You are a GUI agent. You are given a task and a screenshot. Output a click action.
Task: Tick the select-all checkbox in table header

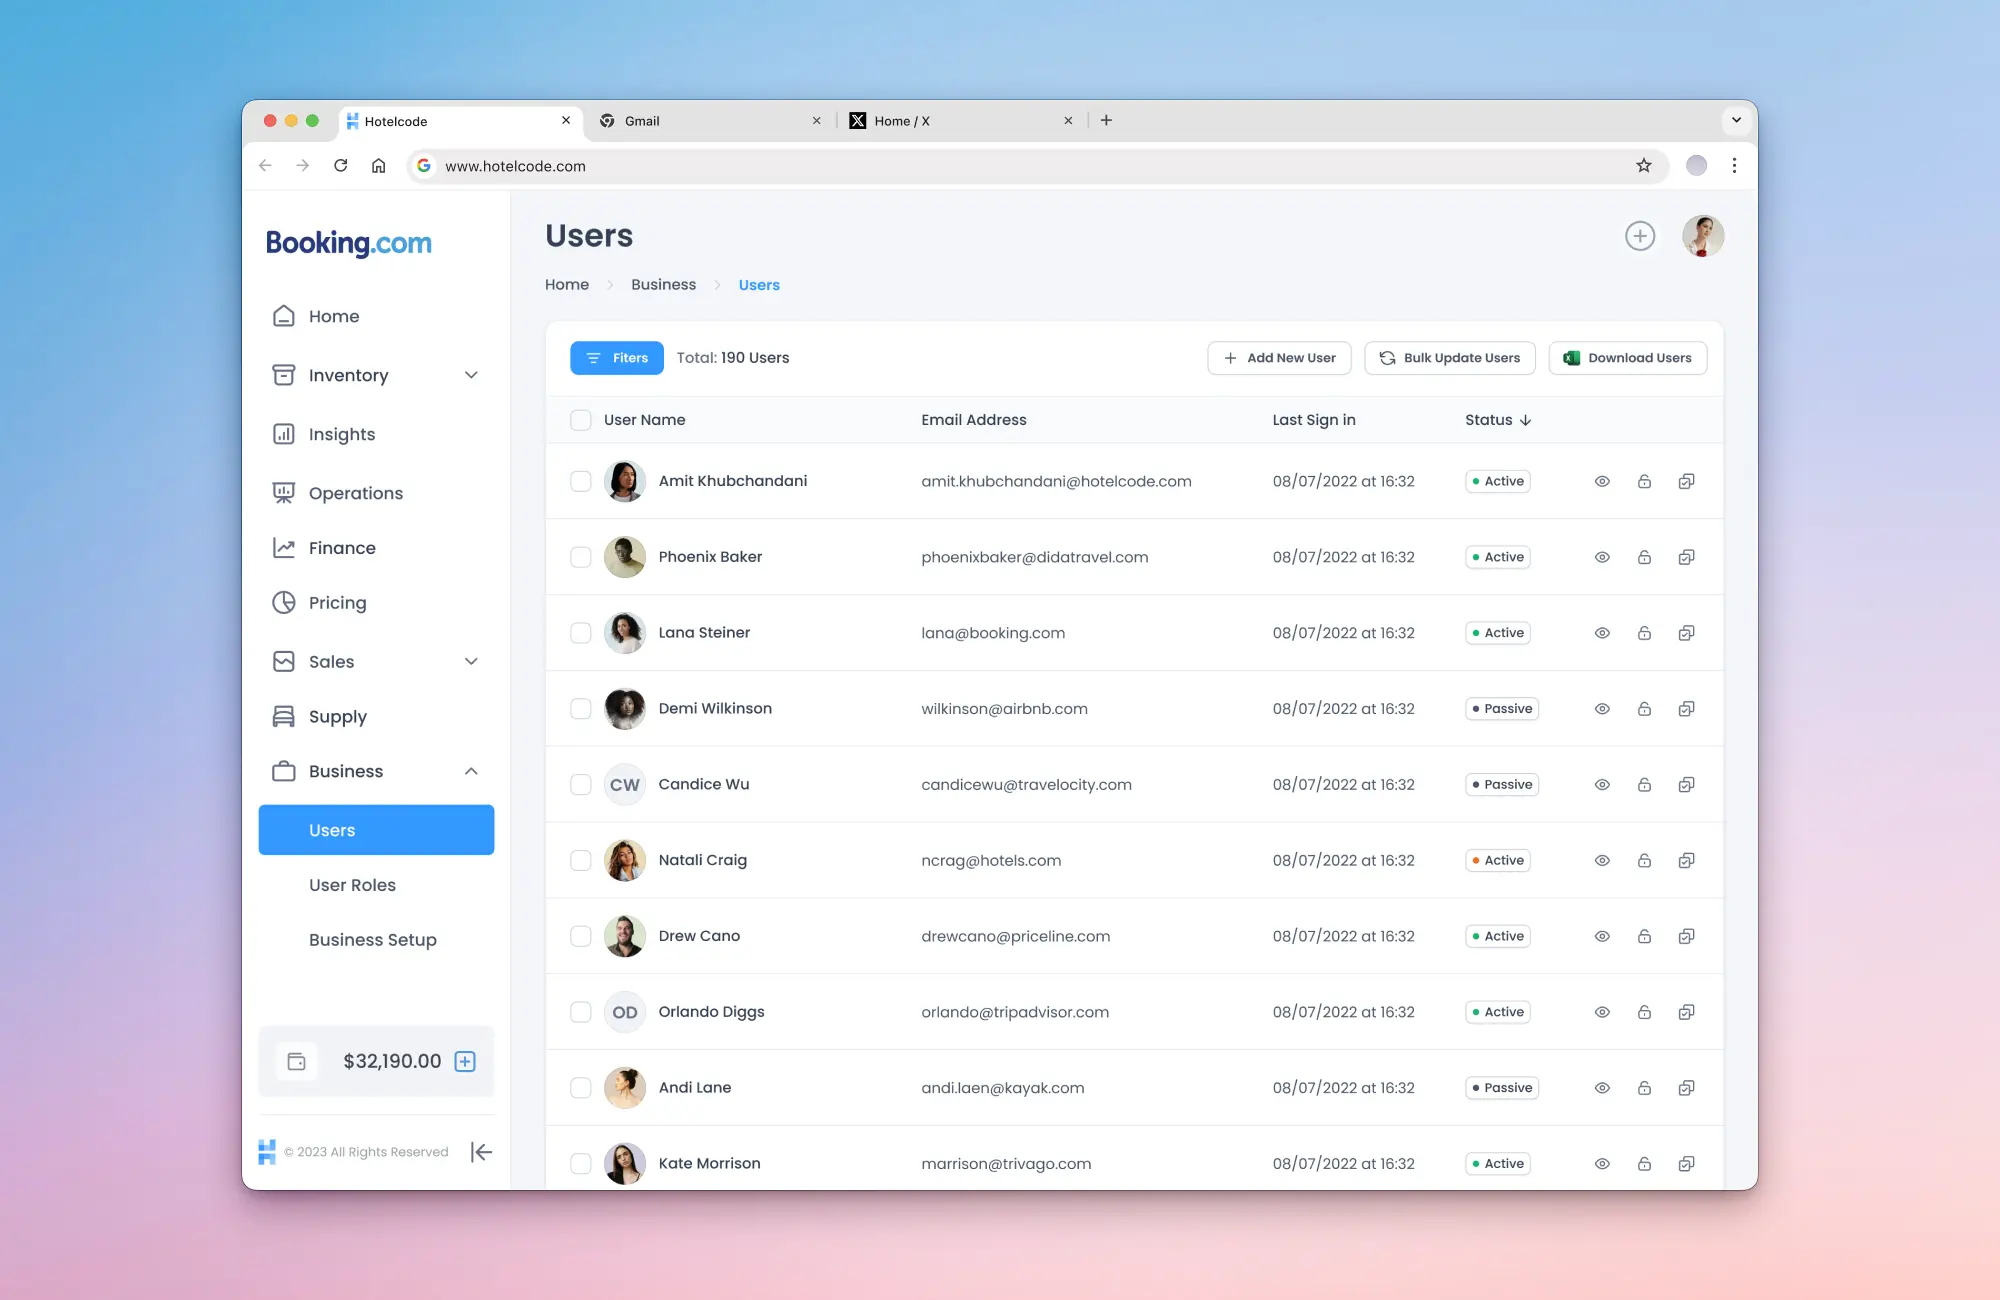tap(581, 420)
